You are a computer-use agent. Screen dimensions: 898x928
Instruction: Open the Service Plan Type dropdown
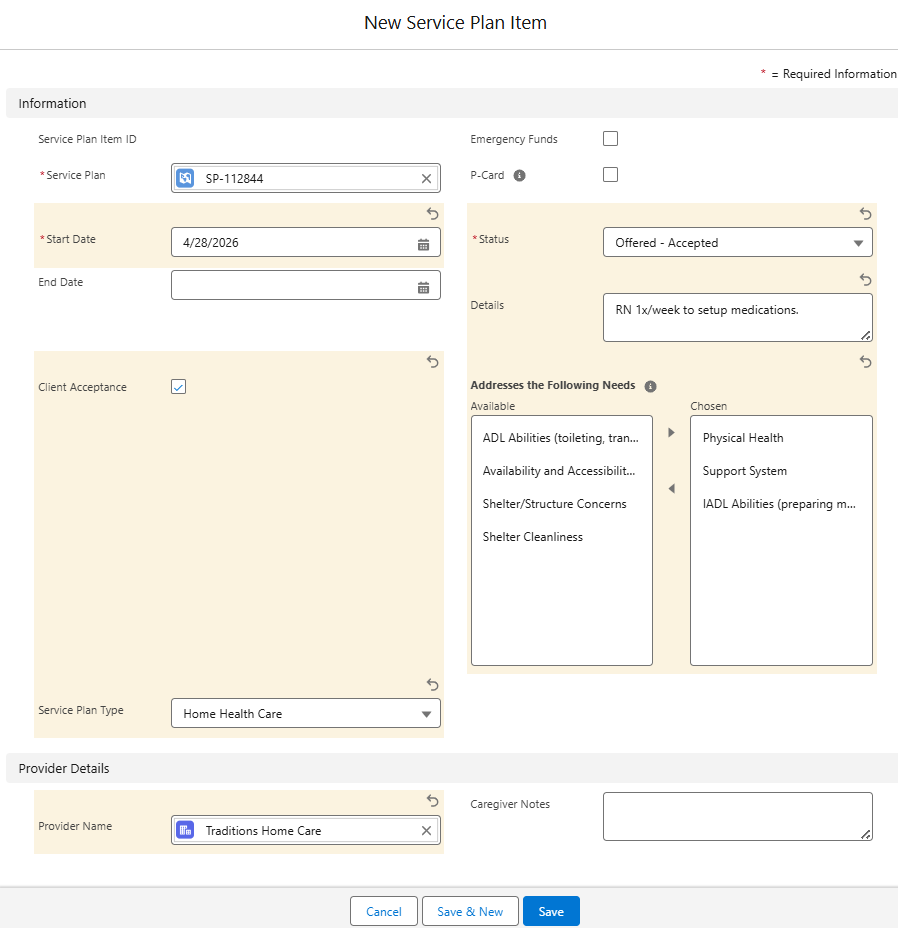(305, 713)
